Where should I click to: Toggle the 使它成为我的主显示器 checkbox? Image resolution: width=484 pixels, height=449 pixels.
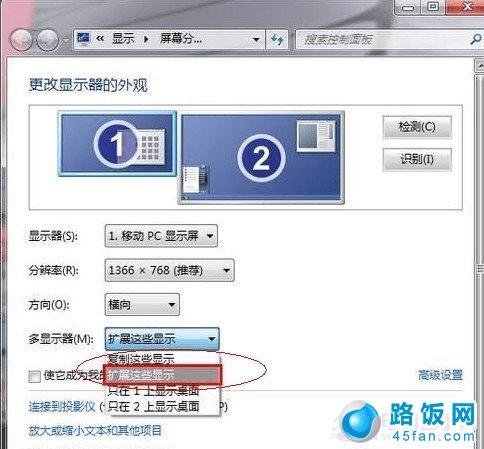click(x=35, y=377)
